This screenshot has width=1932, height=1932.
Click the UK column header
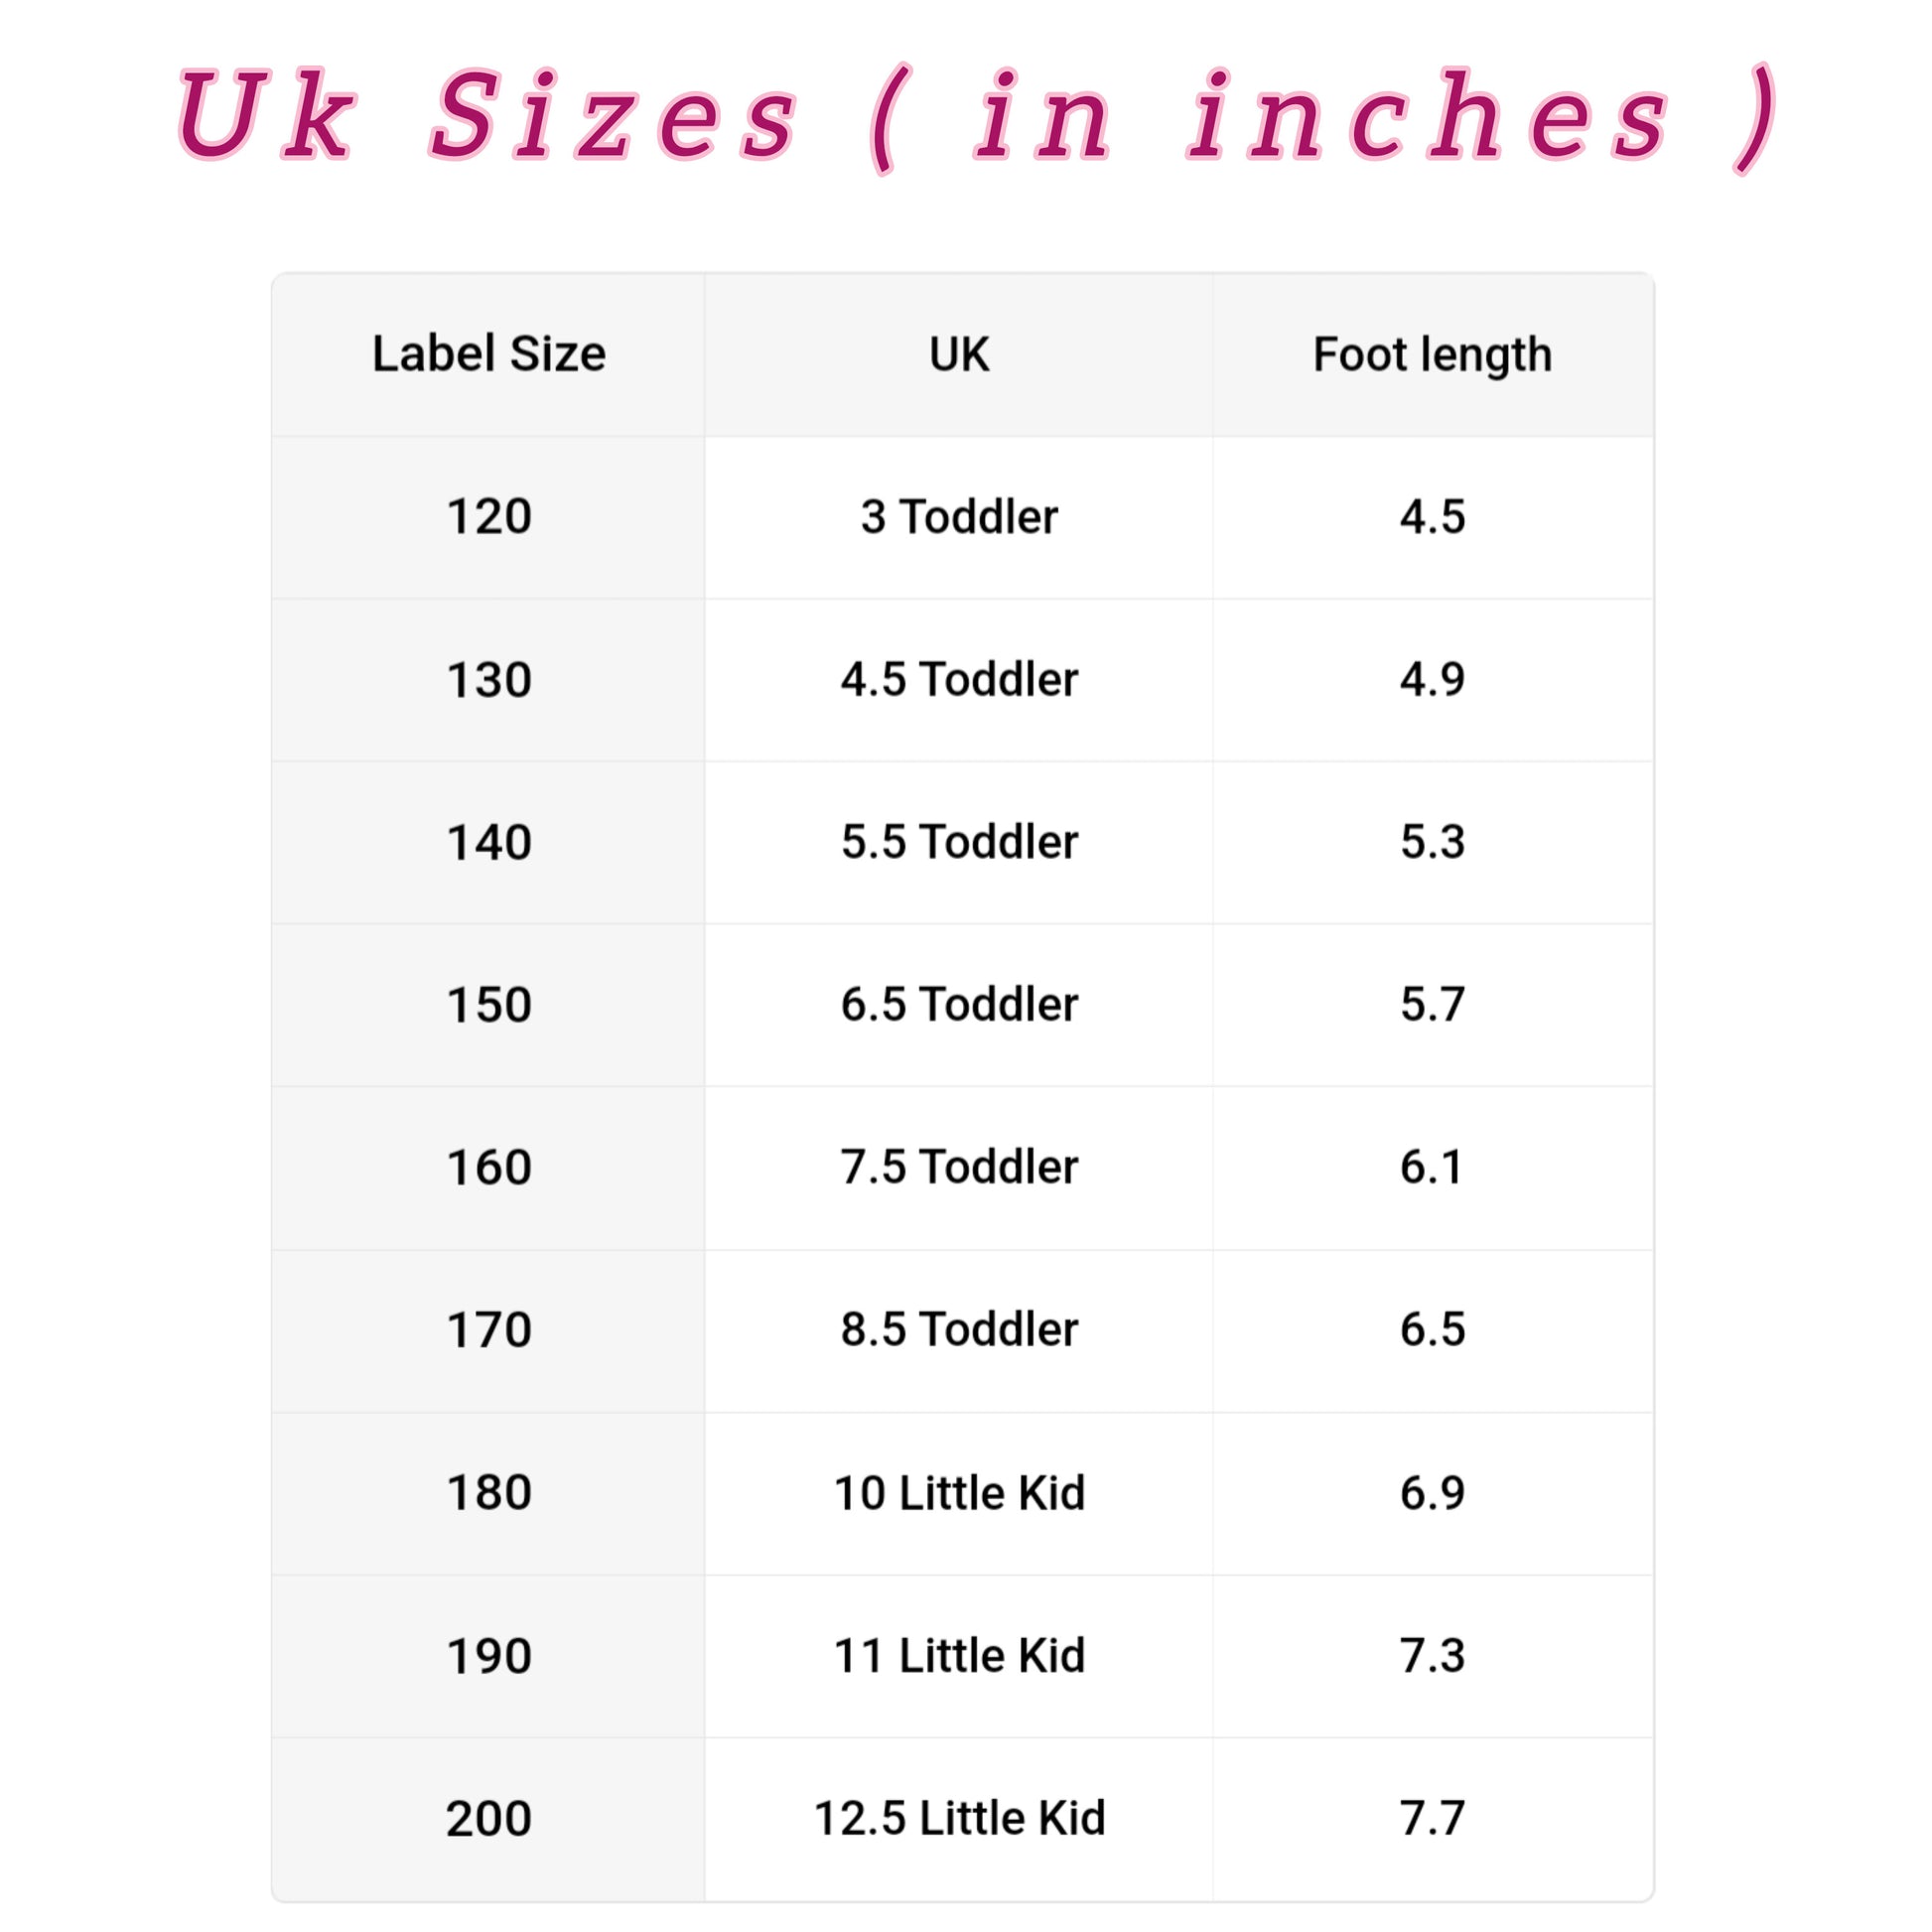(959, 354)
